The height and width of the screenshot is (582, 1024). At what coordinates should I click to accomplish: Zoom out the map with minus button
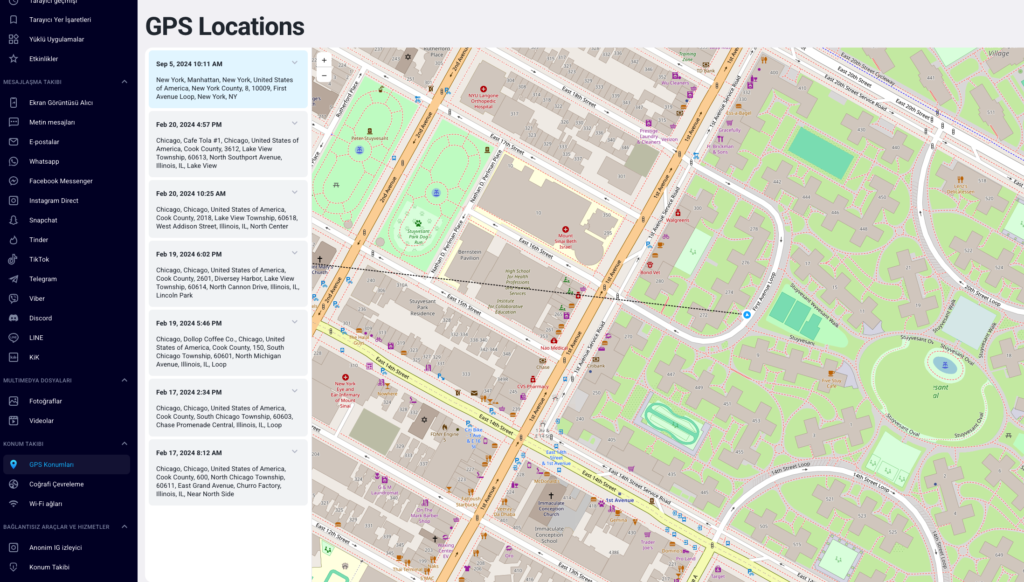click(324, 75)
